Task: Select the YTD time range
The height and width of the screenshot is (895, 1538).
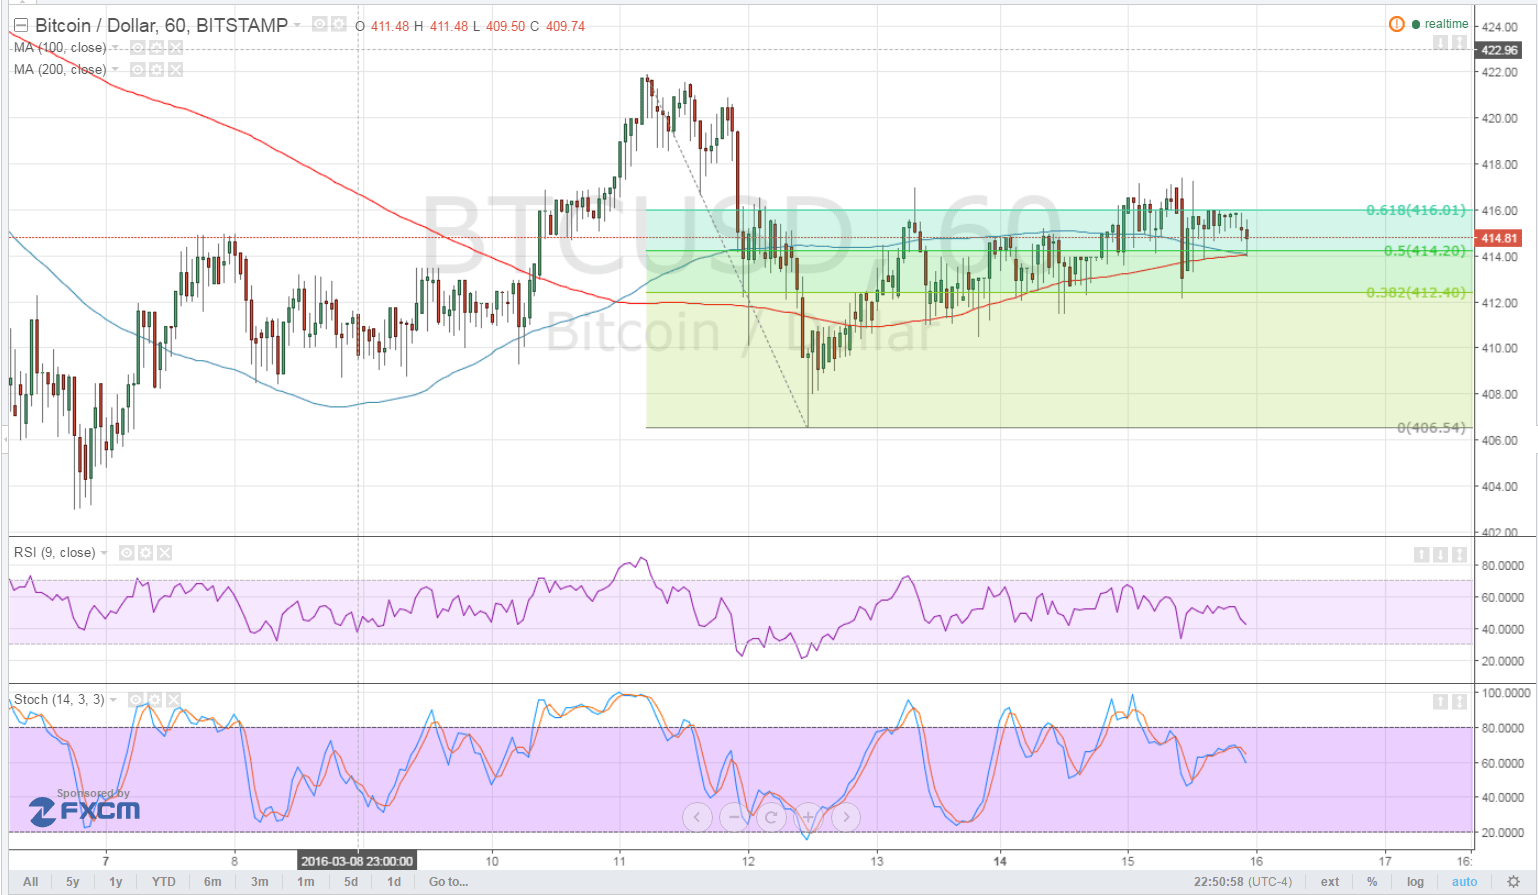Action: tap(163, 882)
